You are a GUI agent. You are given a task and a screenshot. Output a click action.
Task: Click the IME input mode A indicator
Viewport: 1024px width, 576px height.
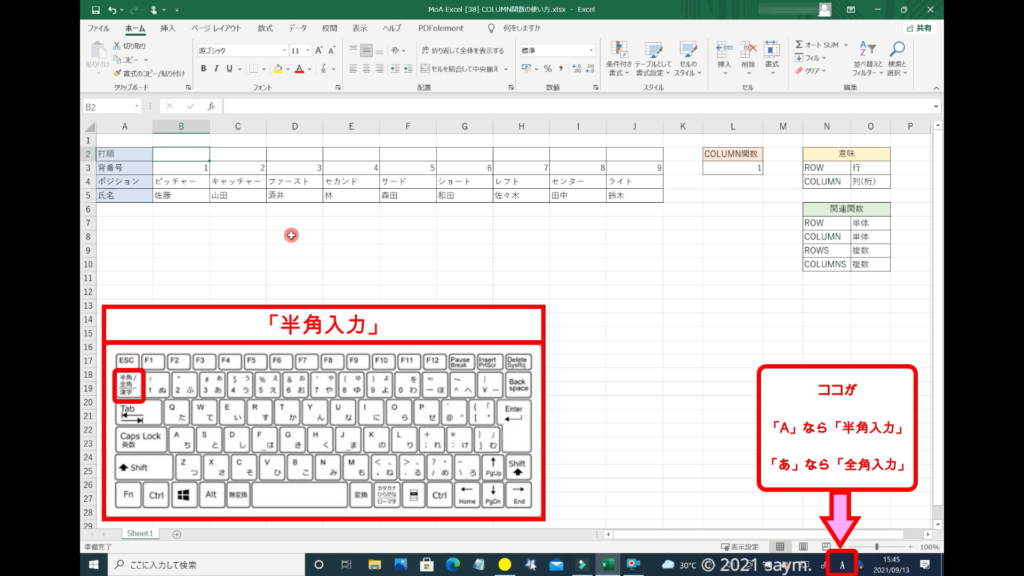(x=843, y=565)
